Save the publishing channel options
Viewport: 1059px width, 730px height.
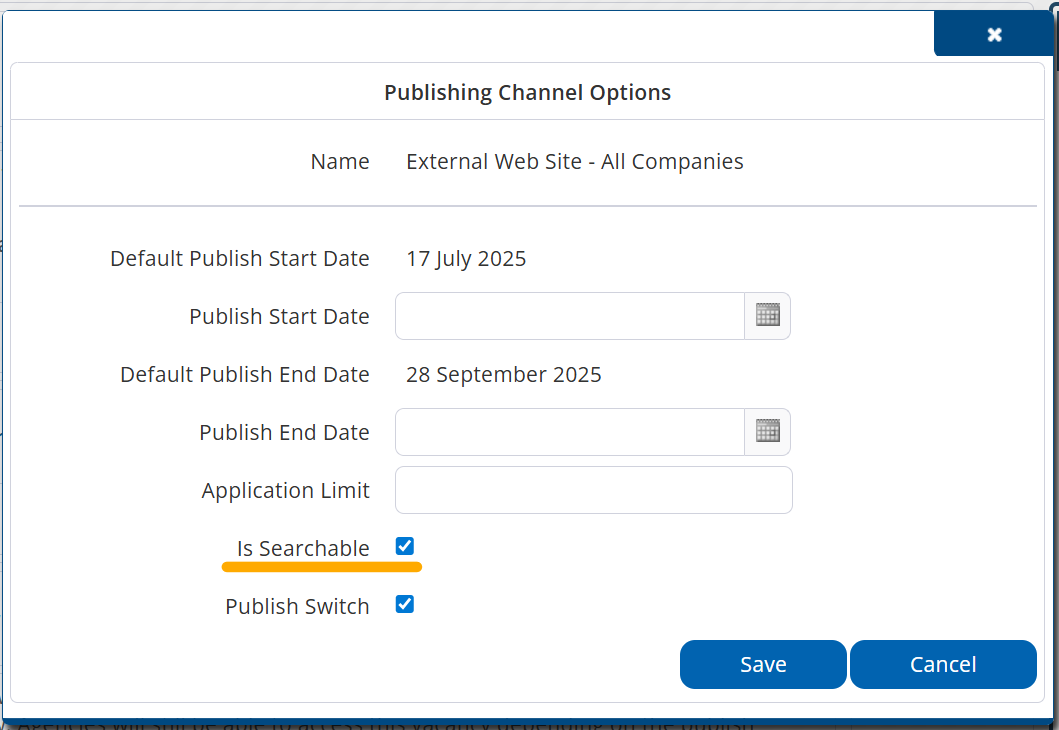pyautogui.click(x=763, y=665)
